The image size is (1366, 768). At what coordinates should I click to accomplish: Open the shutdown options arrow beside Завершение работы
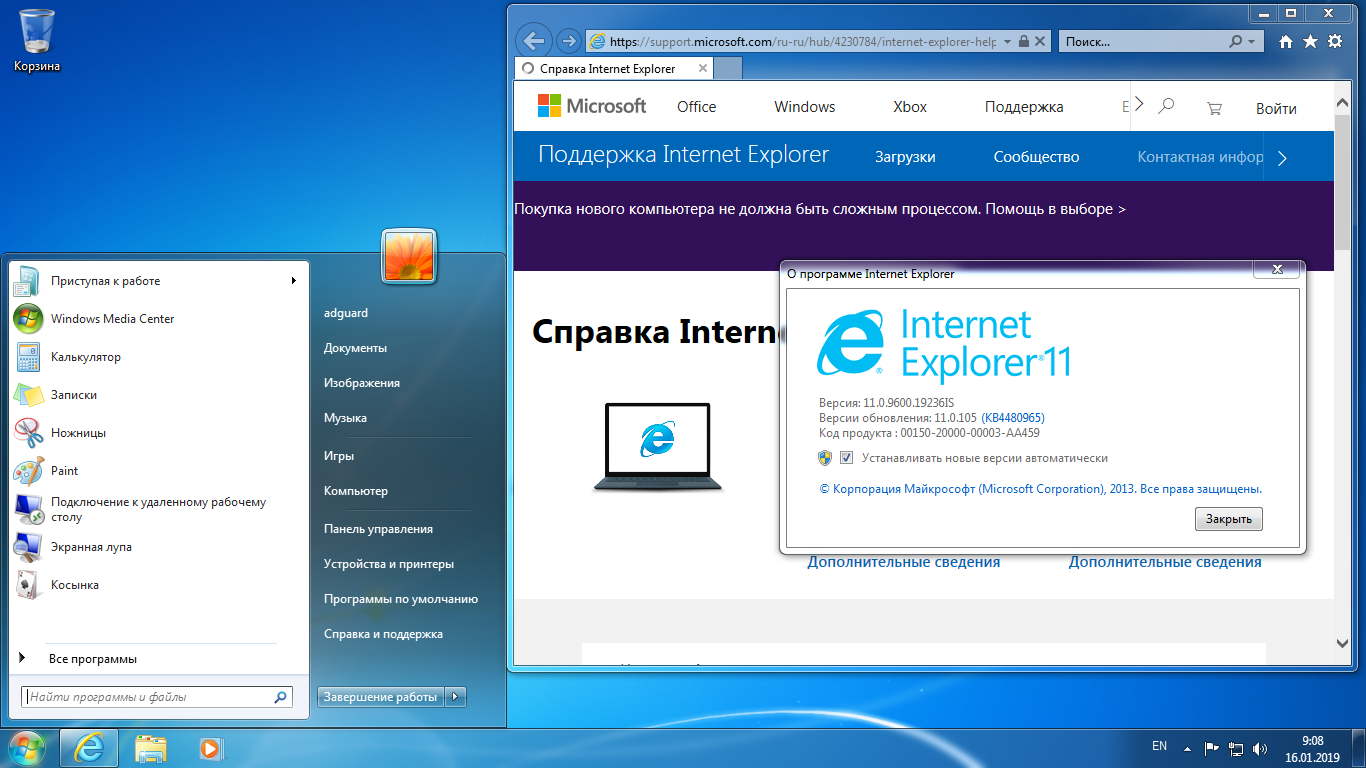[x=455, y=697]
